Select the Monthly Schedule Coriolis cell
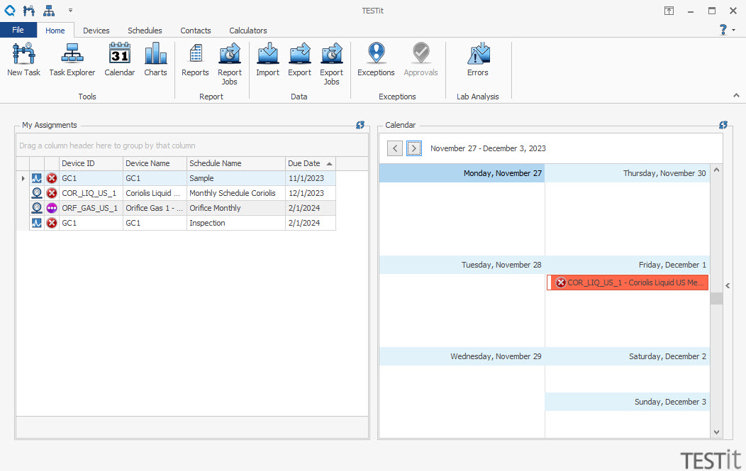The width and height of the screenshot is (746, 471). click(236, 193)
